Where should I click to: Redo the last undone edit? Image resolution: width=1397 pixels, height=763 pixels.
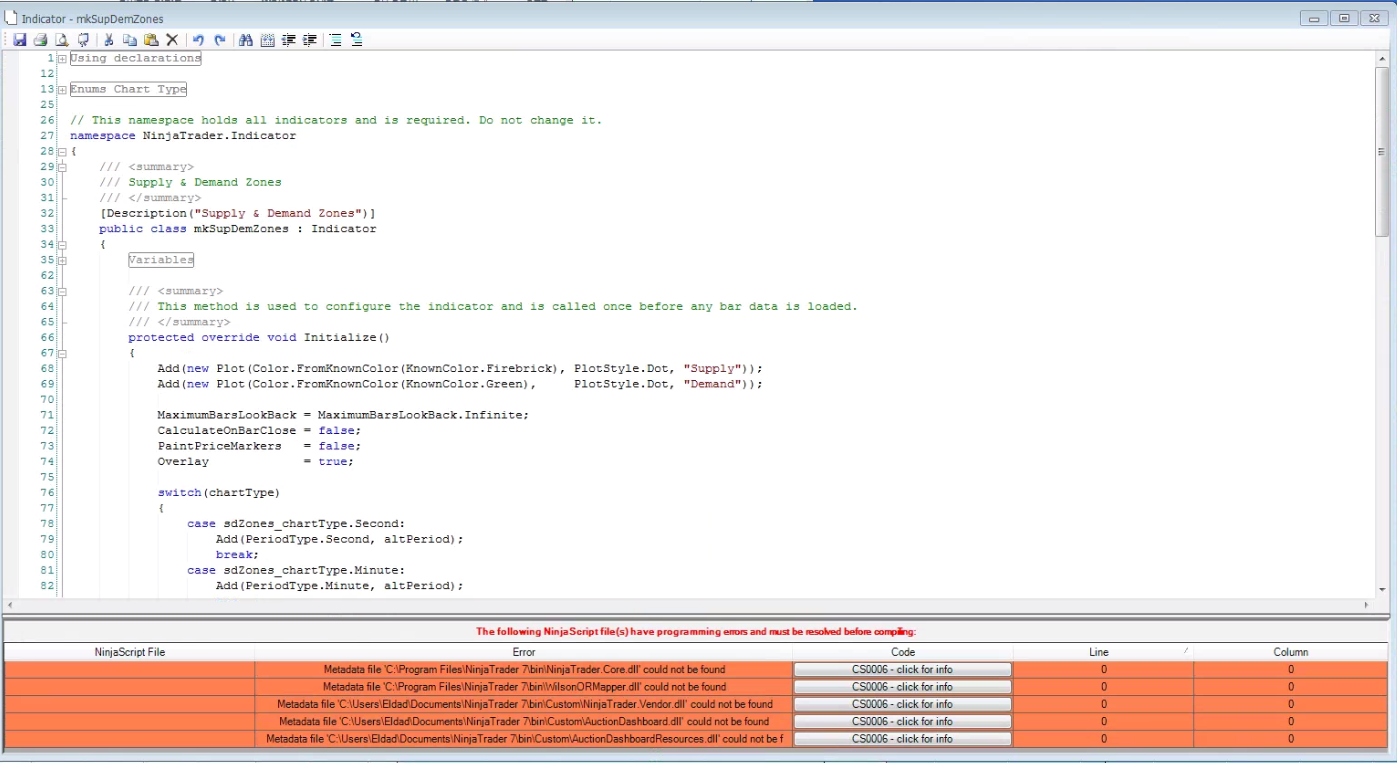[x=220, y=40]
